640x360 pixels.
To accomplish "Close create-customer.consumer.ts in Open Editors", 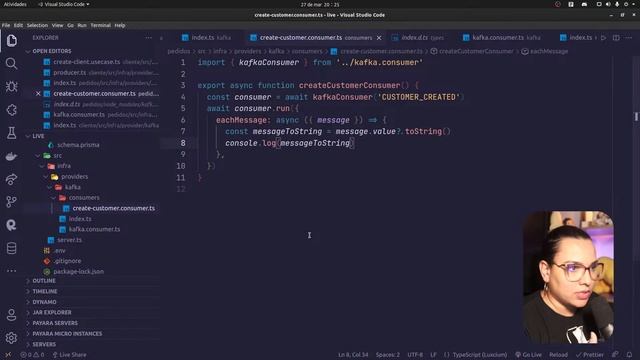I will (x=38, y=93).
